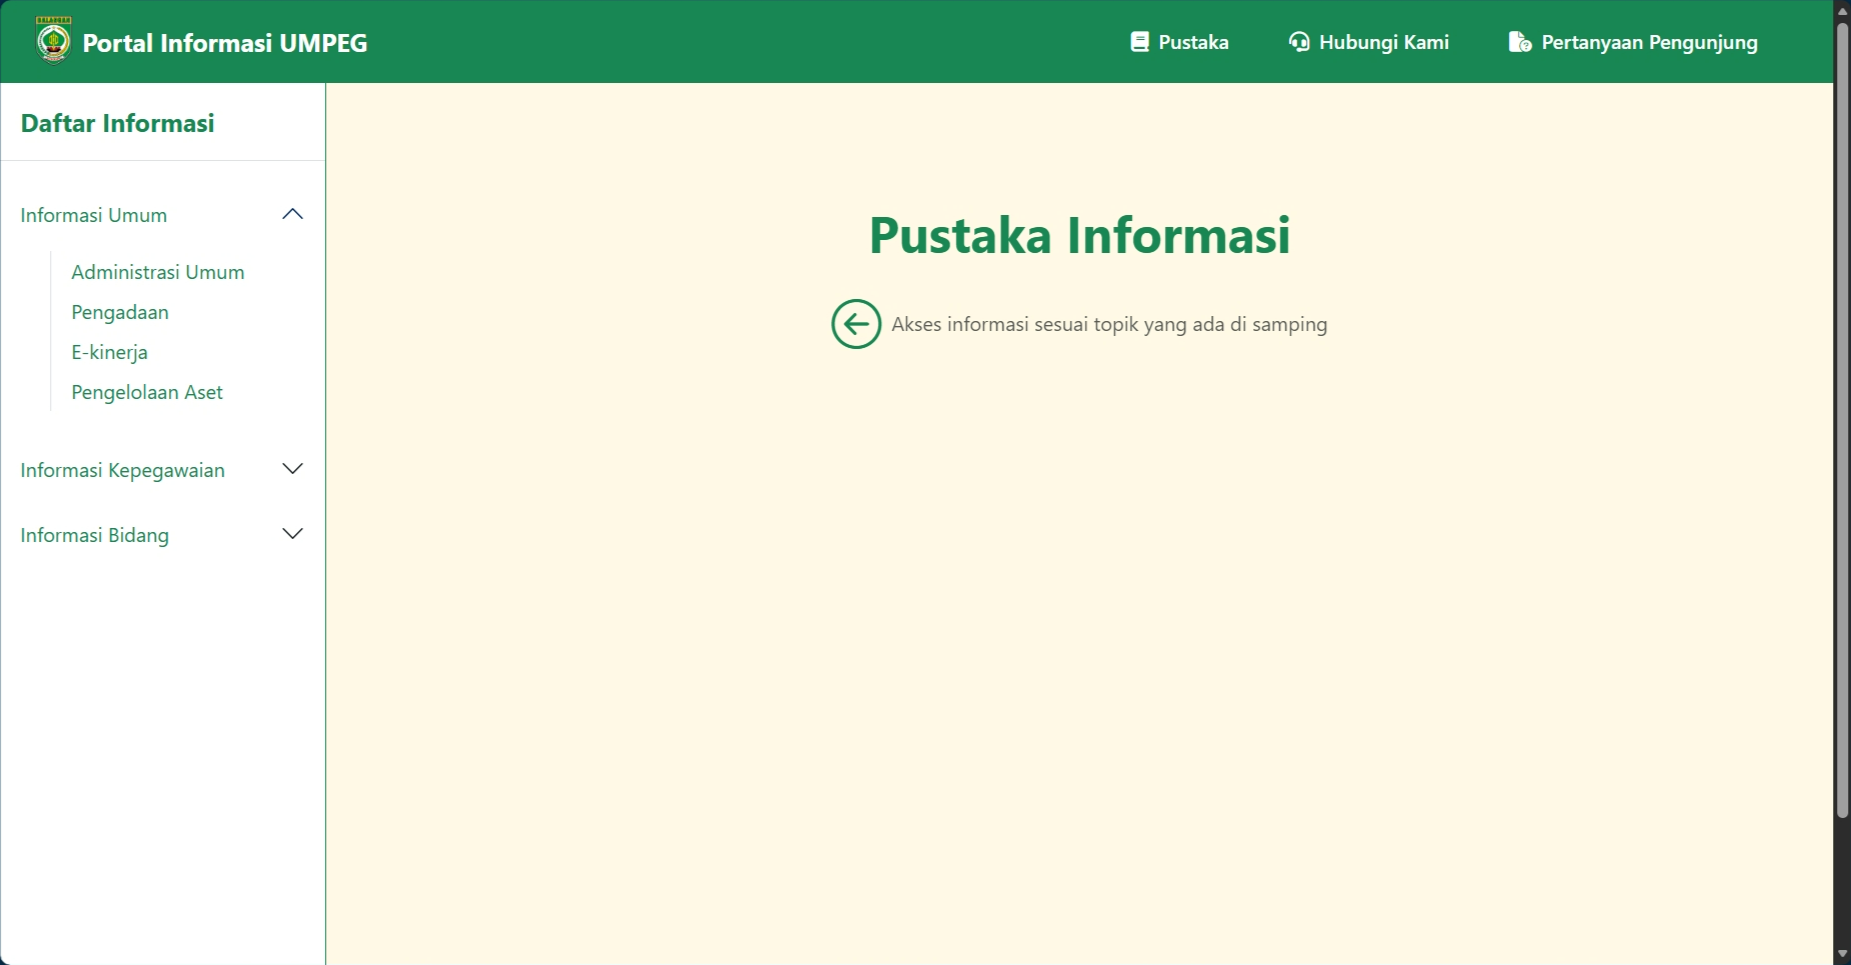This screenshot has width=1851, height=965.
Task: Open Pertanyaan Pengunjung text link
Action: pyautogui.click(x=1649, y=42)
